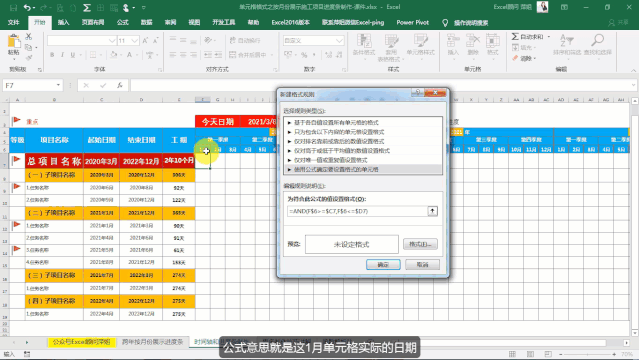Image resolution: width=639 pixels, height=360 pixels.
Task: Click the Font Color letter A icon
Action: (129, 55)
